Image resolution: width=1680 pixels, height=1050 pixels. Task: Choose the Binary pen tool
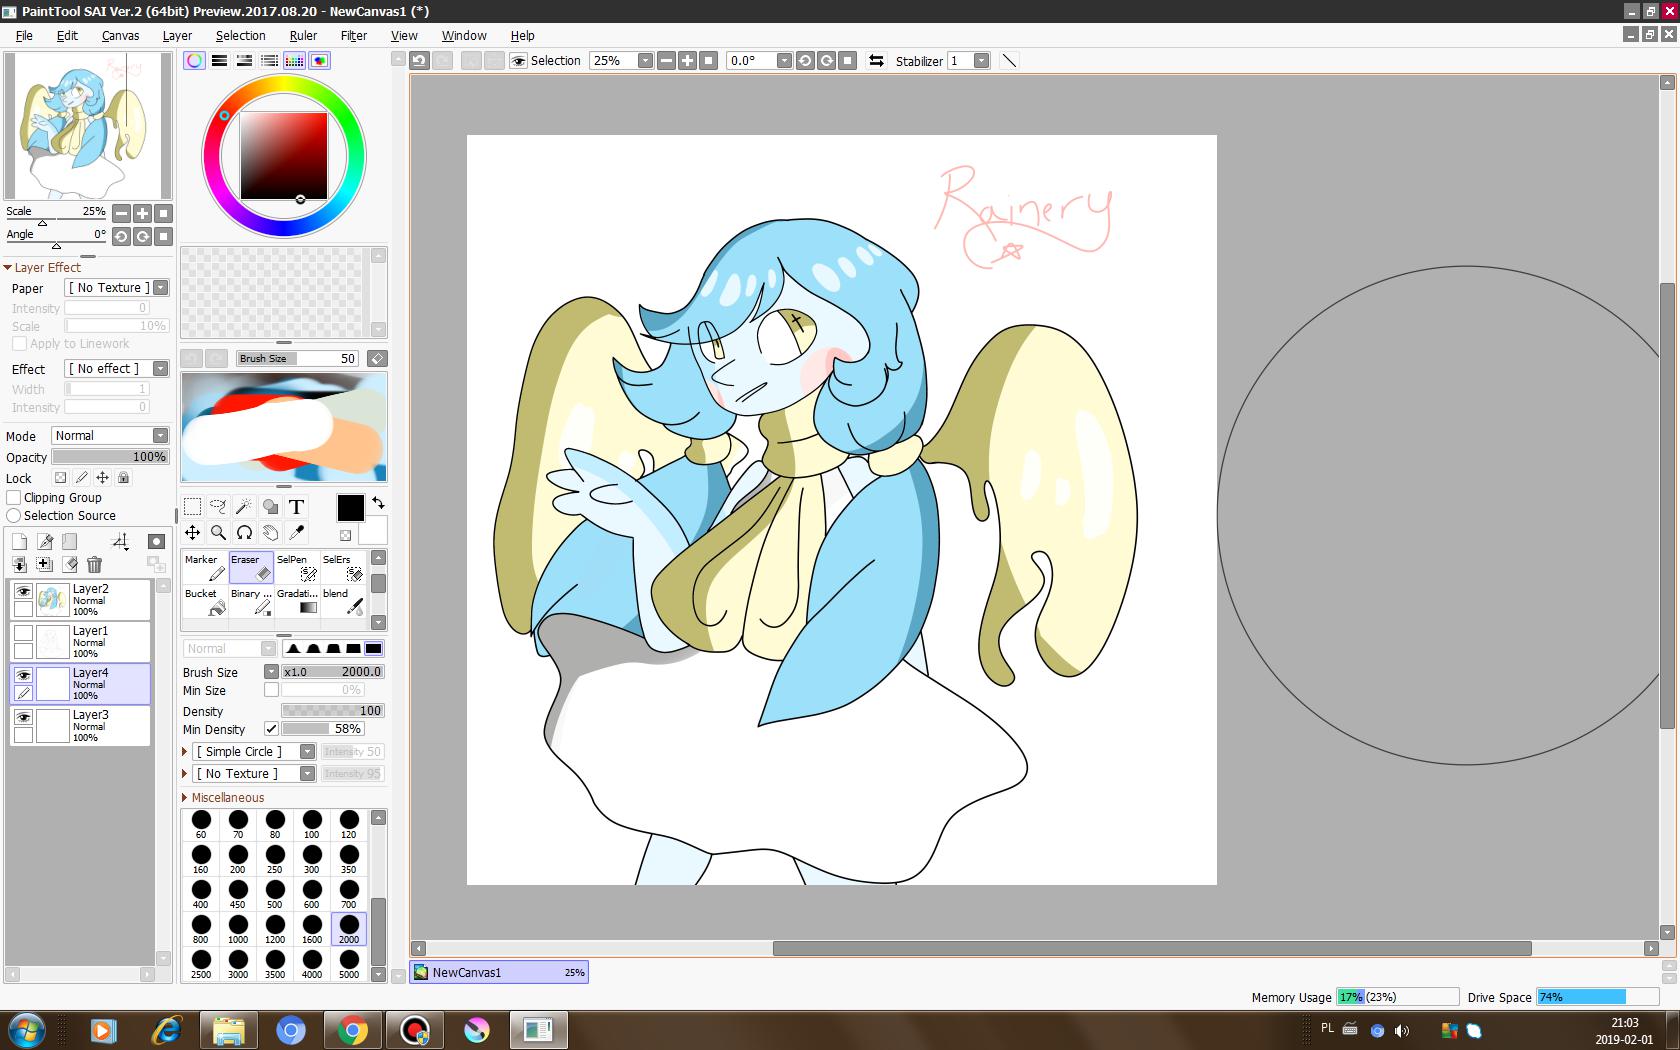[251, 601]
